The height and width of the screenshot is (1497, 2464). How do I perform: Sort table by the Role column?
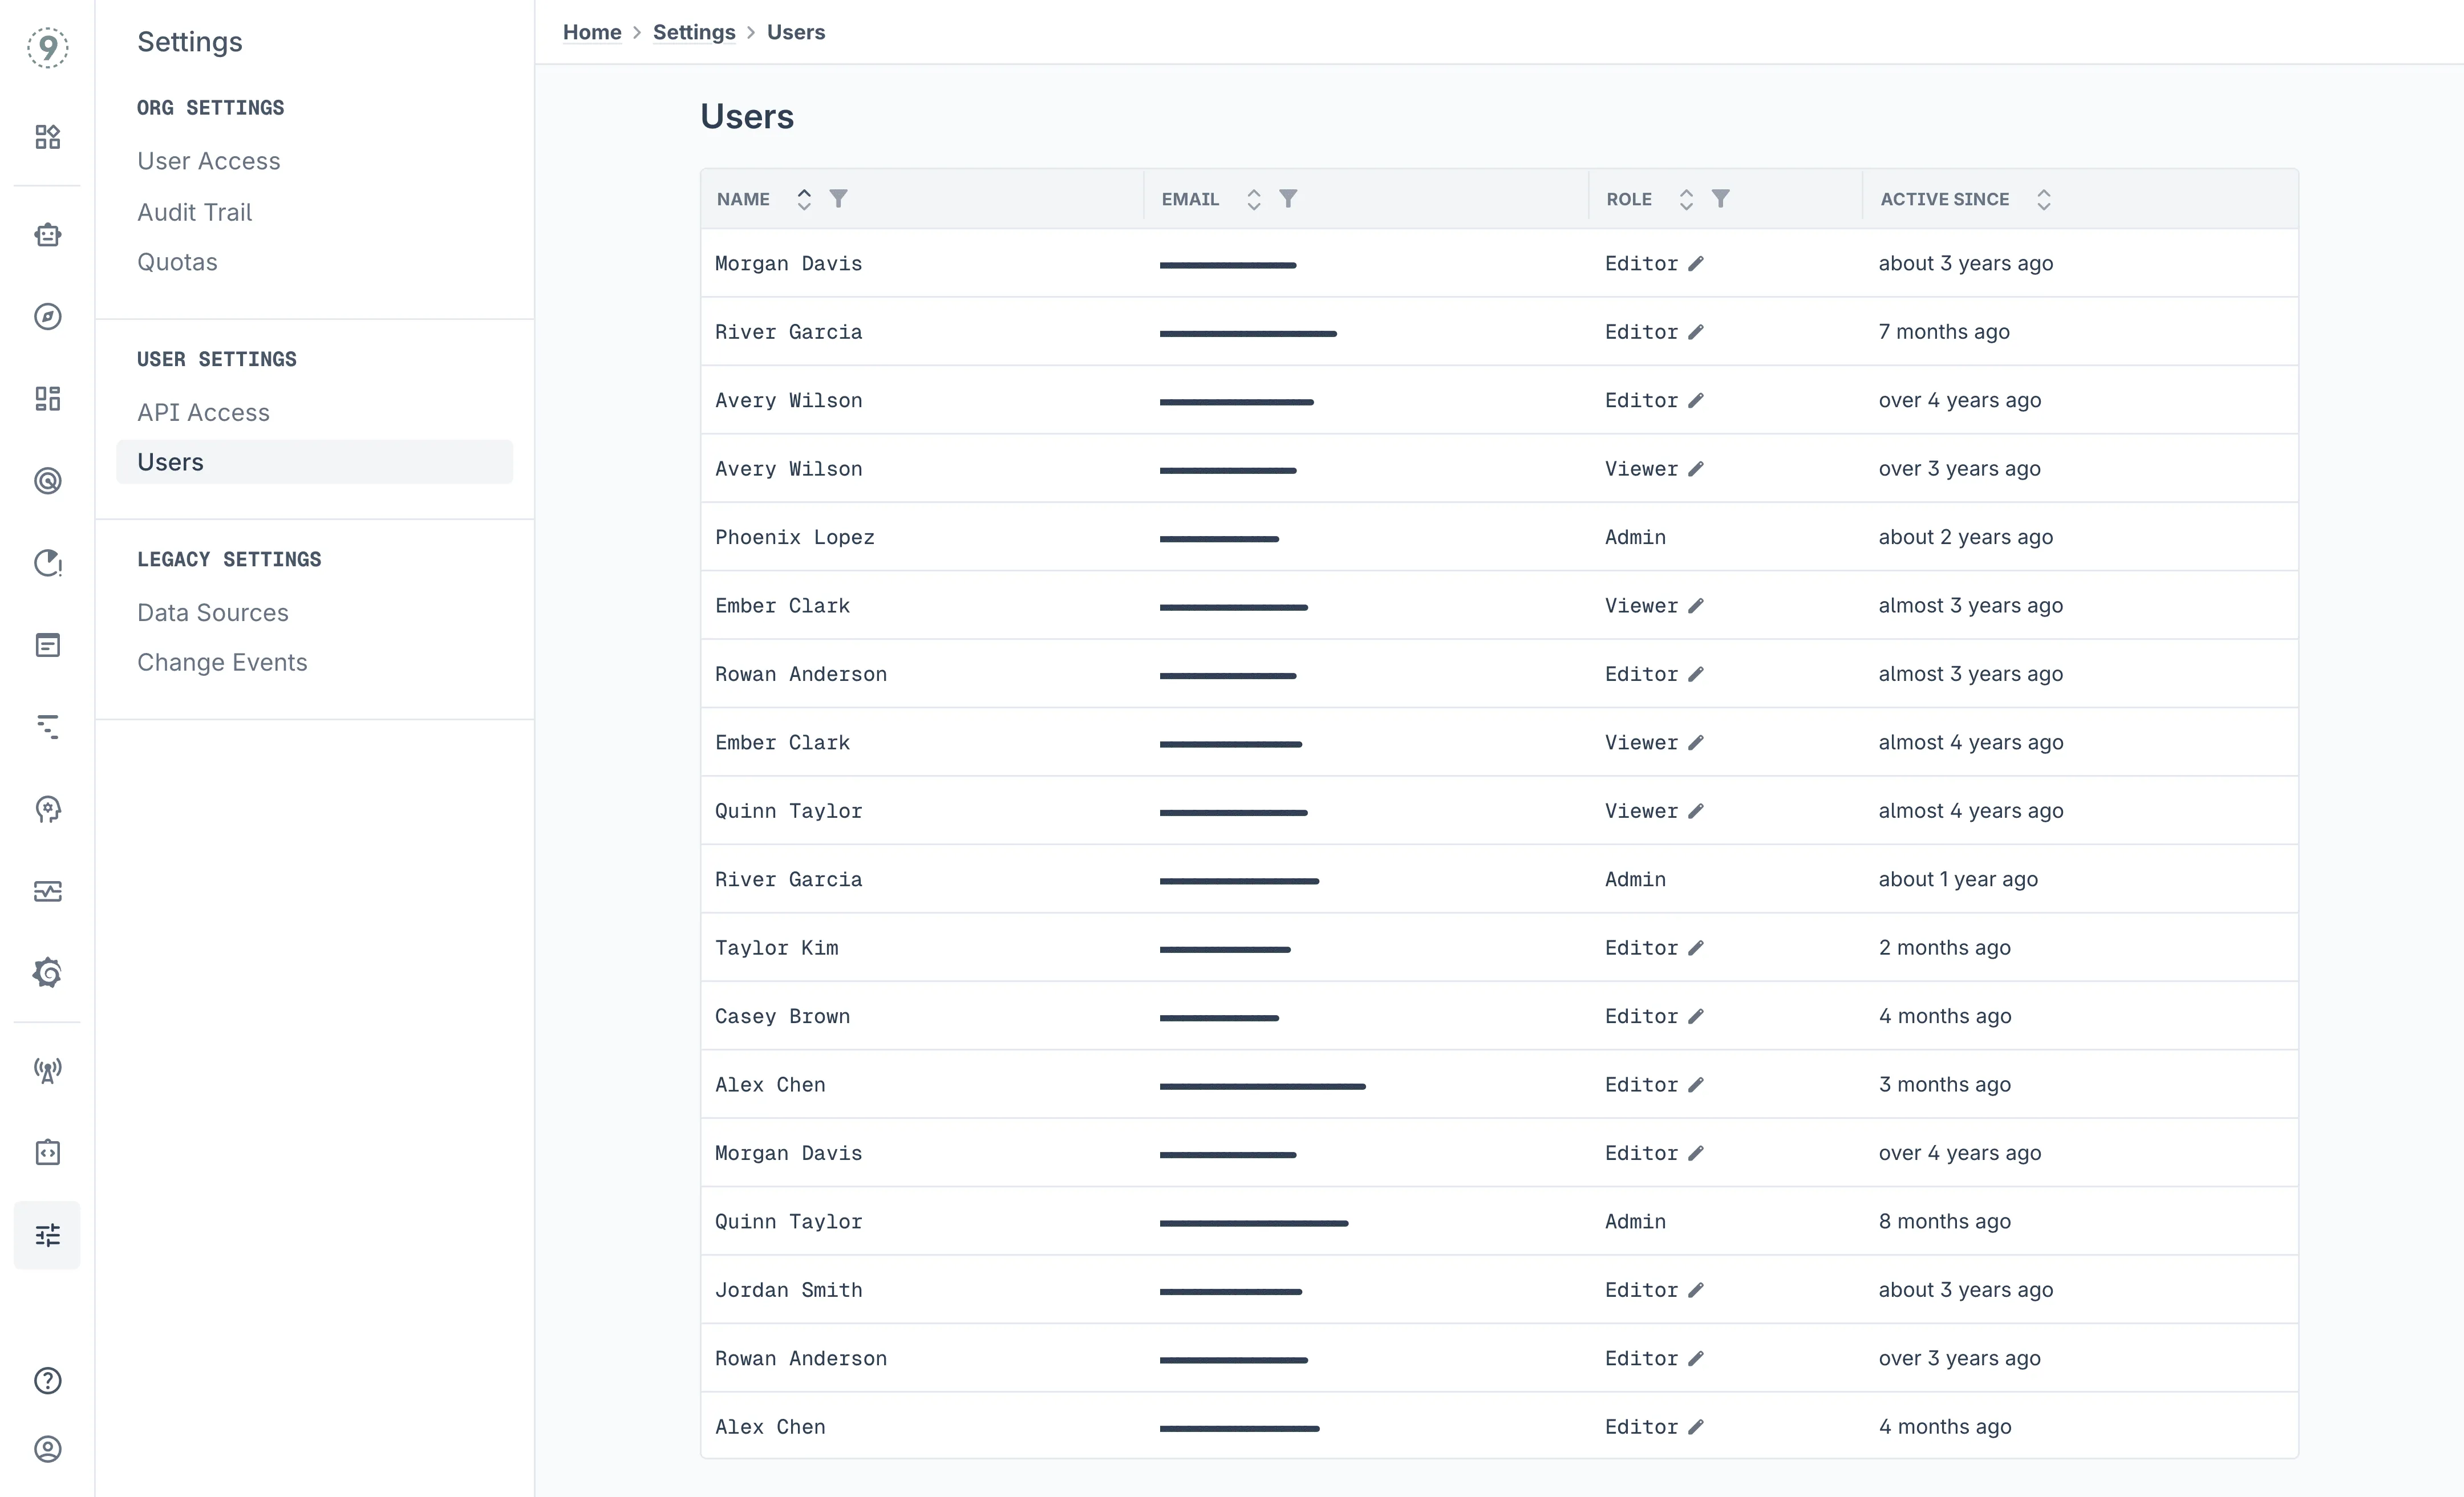pyautogui.click(x=1686, y=199)
